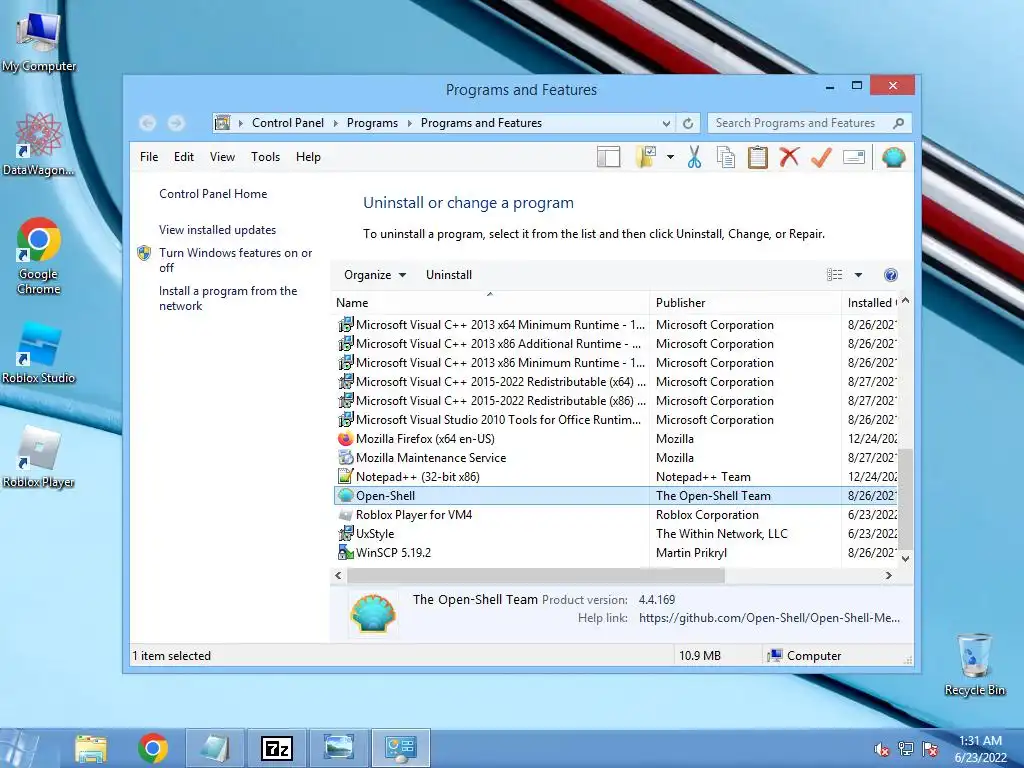Click the red X Delete toolbar icon
This screenshot has height=768, width=1024.
coord(790,157)
